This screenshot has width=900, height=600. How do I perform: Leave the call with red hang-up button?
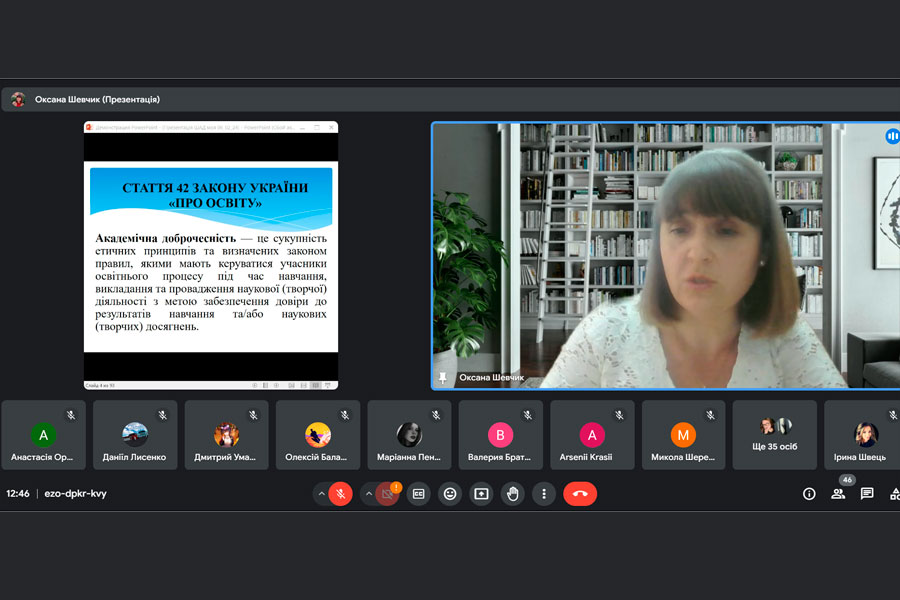coord(580,493)
